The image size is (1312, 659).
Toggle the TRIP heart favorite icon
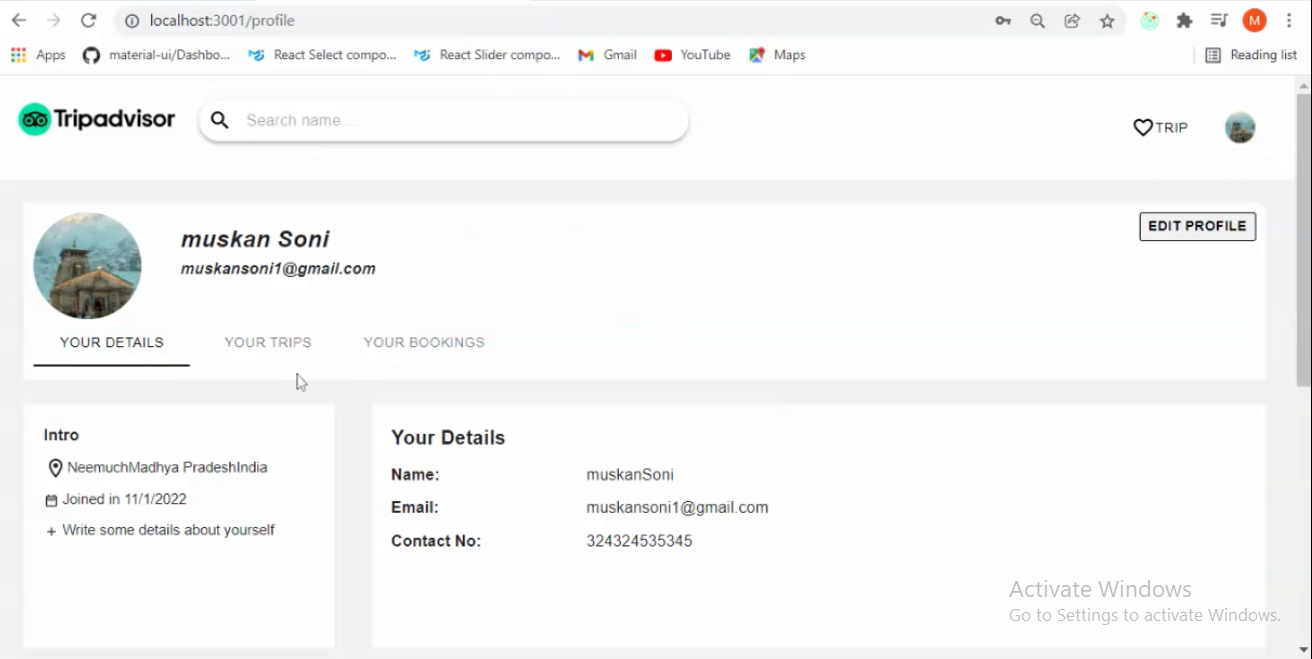point(1143,127)
